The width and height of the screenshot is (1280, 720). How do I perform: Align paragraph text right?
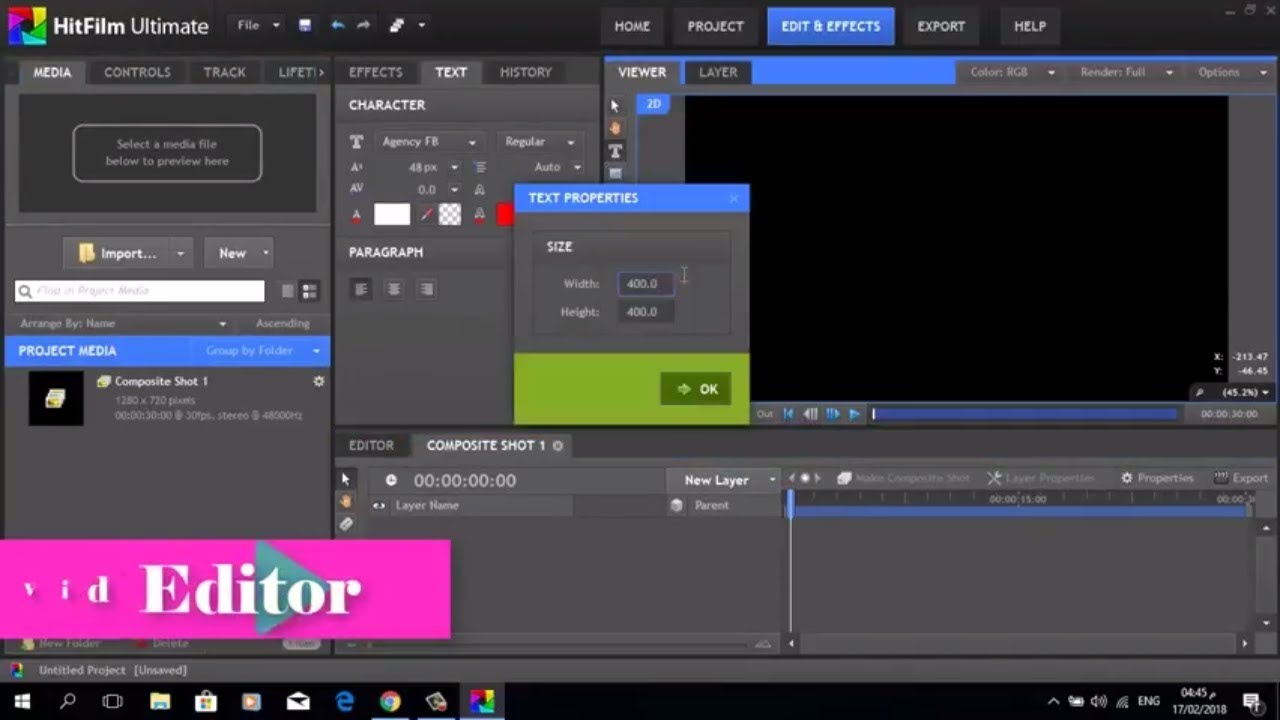click(x=427, y=289)
